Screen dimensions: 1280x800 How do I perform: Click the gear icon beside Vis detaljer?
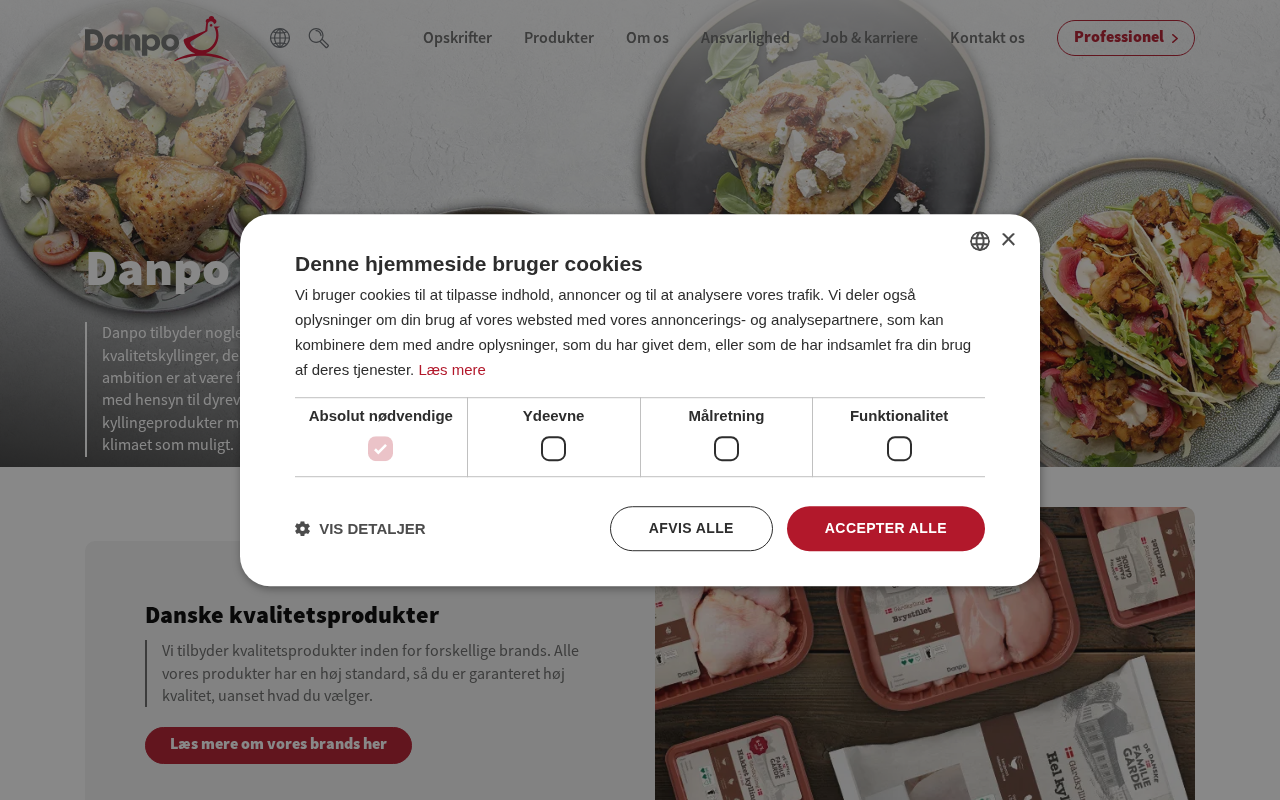click(x=302, y=529)
